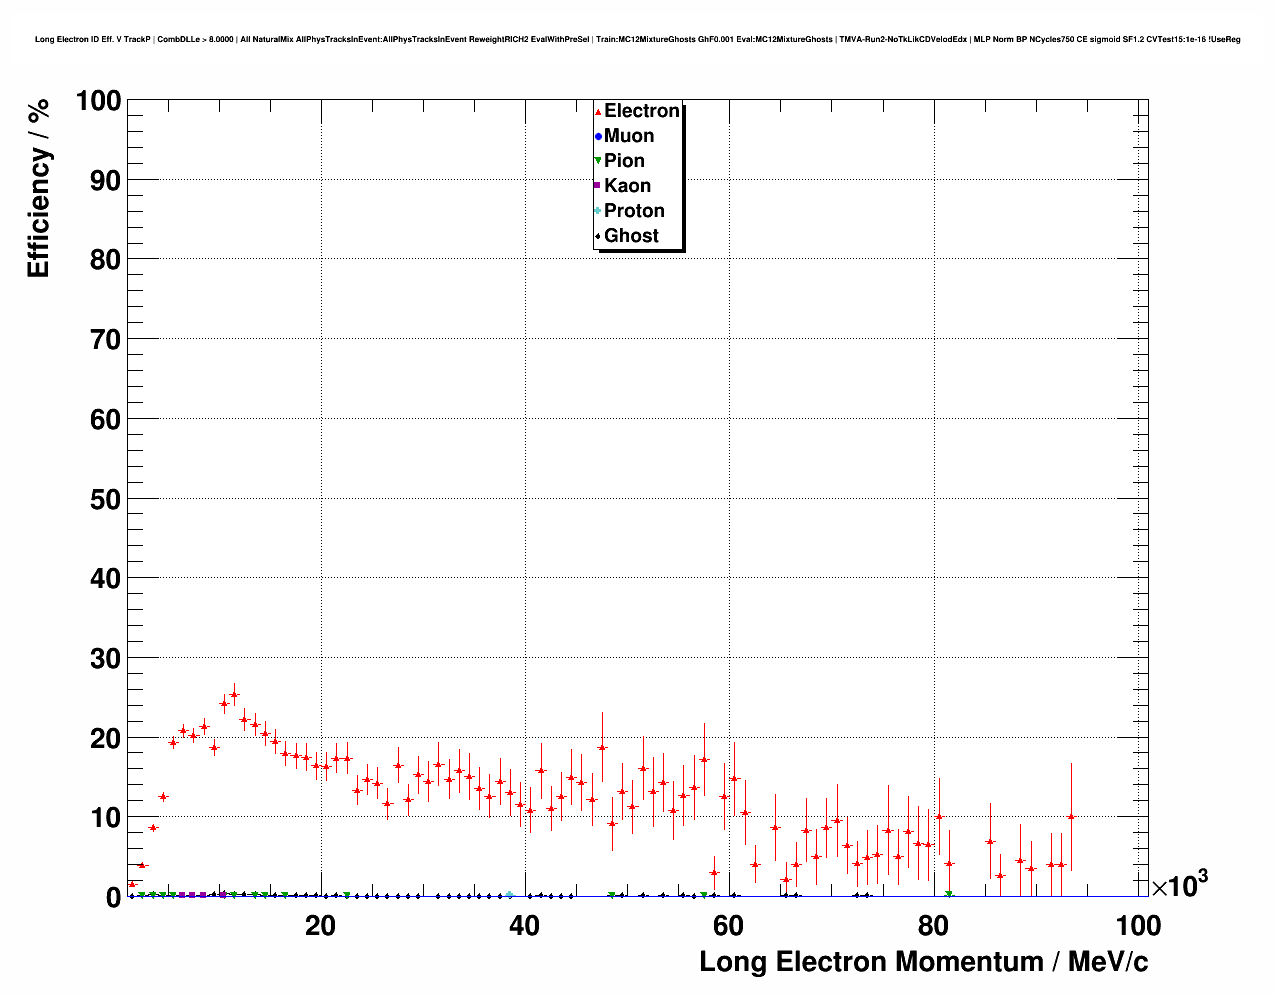Screen dimensions: 1276x996
Task: Select the 'Muon' legend label
Action: pyautogui.click(x=629, y=136)
